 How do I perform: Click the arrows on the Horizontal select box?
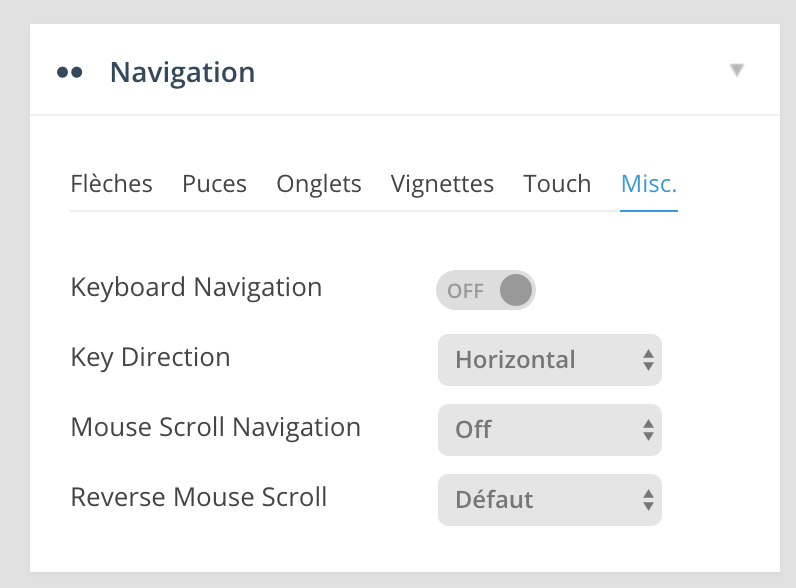coord(648,360)
